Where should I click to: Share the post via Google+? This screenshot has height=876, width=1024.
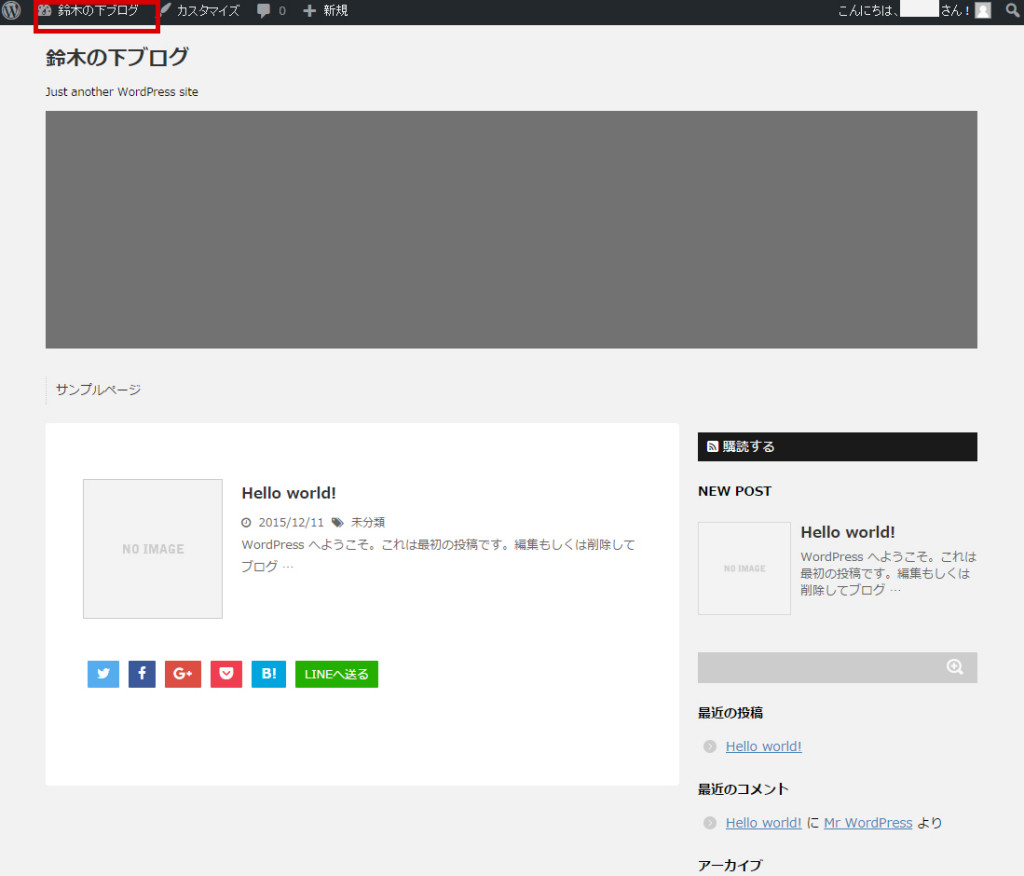(x=182, y=673)
